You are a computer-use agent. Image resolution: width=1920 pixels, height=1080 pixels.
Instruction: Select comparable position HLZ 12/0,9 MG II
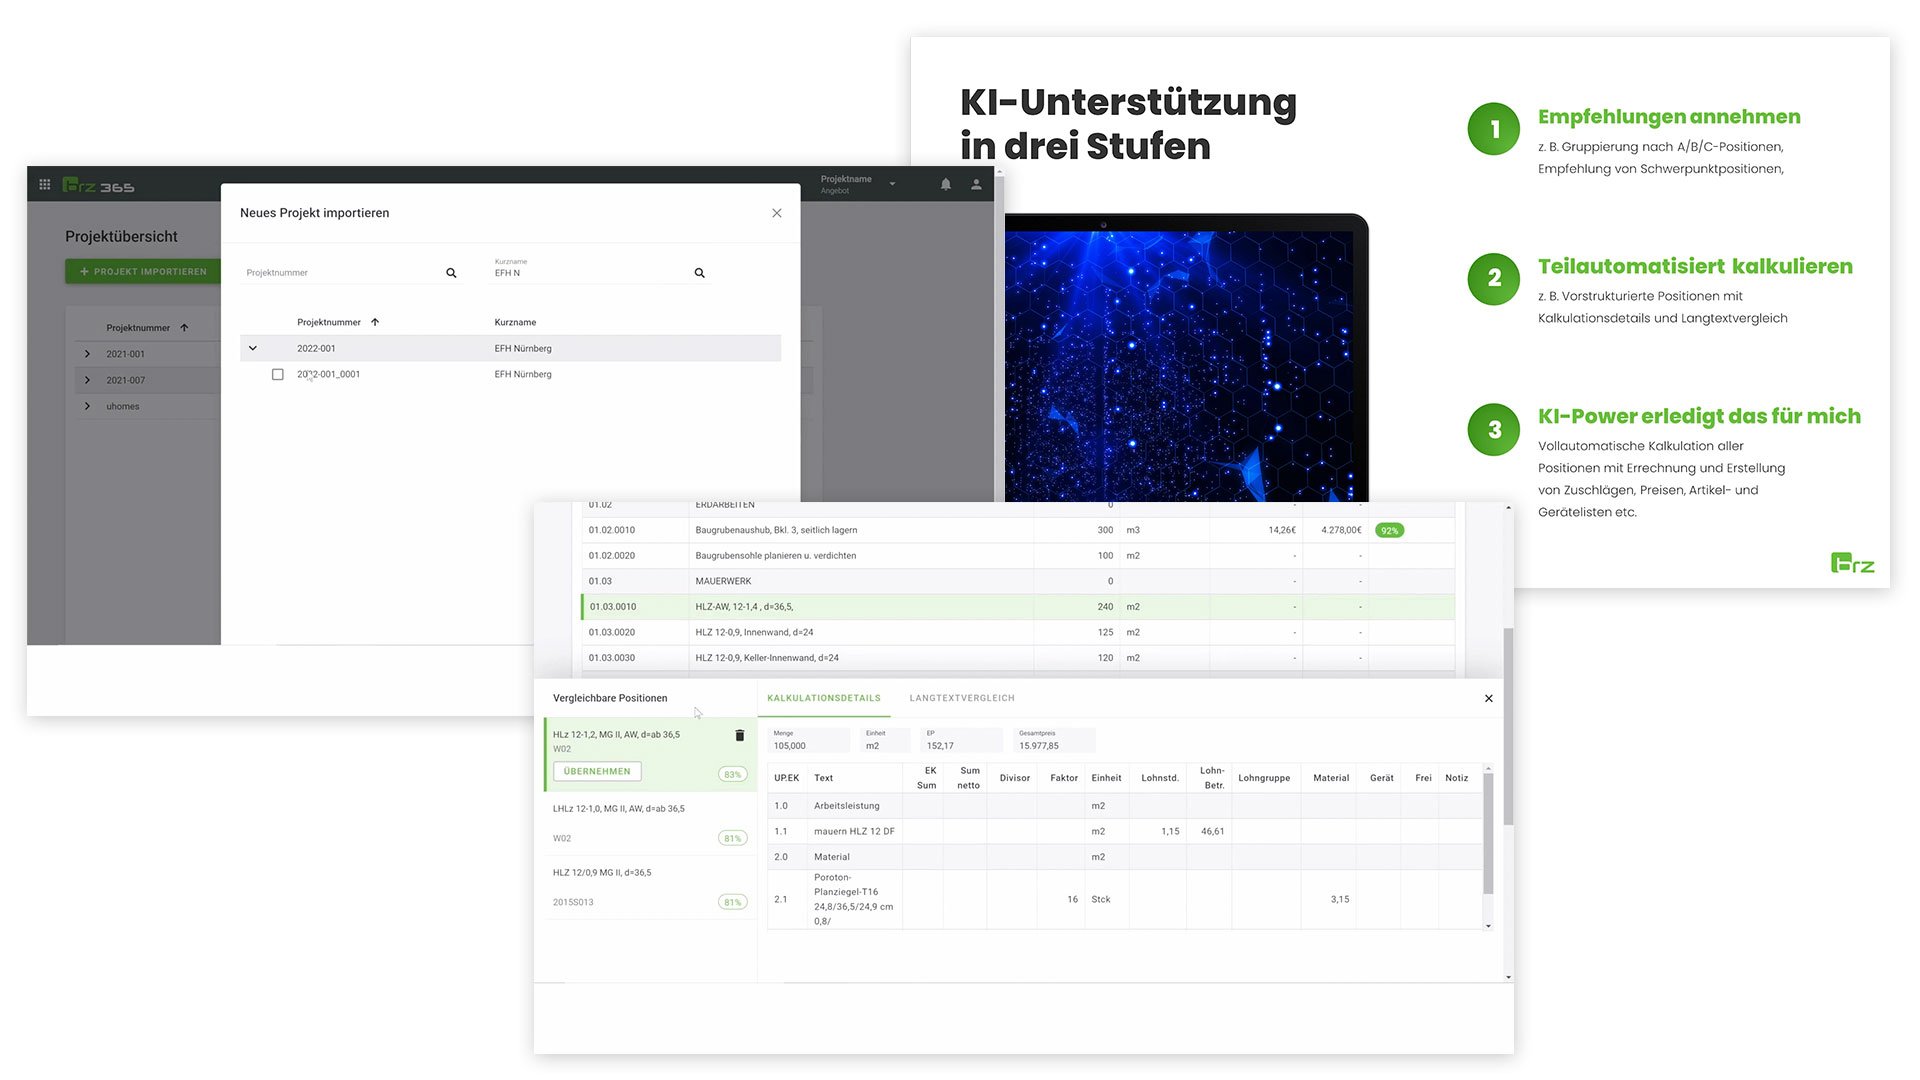click(650, 888)
